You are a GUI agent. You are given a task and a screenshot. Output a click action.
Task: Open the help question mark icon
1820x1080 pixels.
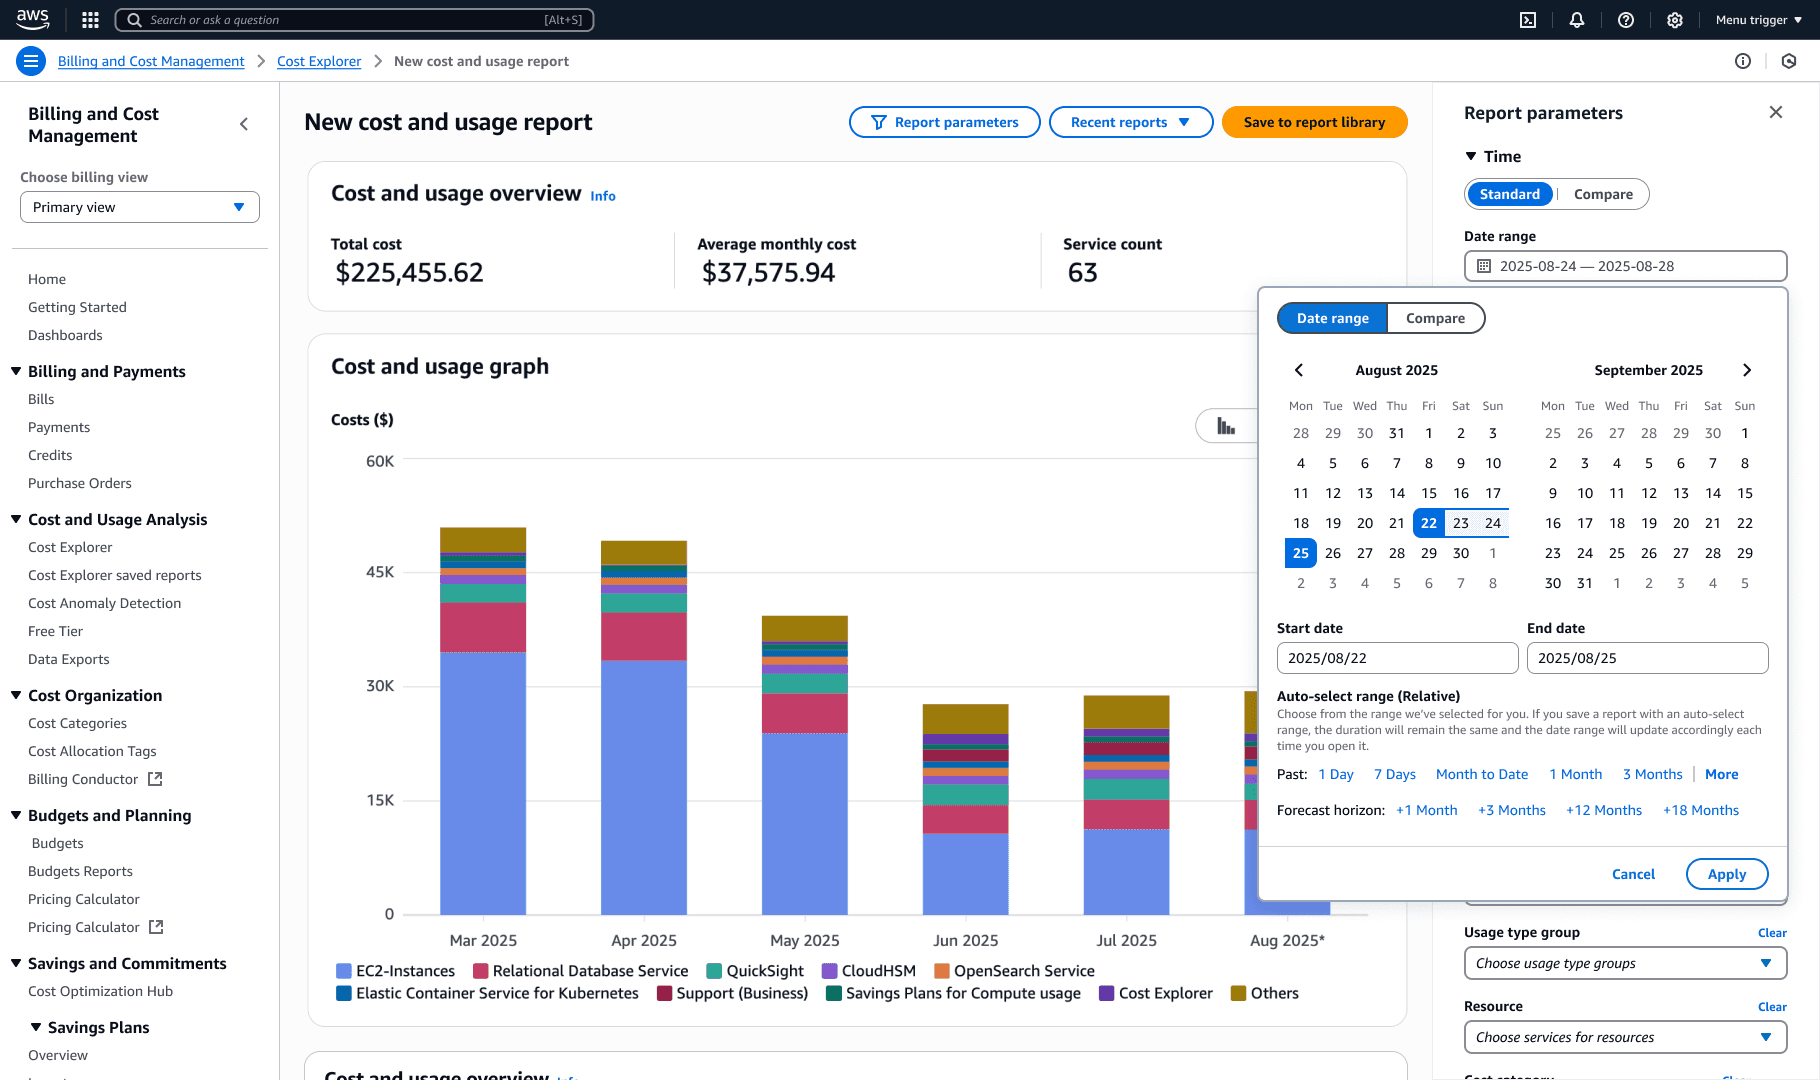1626,20
